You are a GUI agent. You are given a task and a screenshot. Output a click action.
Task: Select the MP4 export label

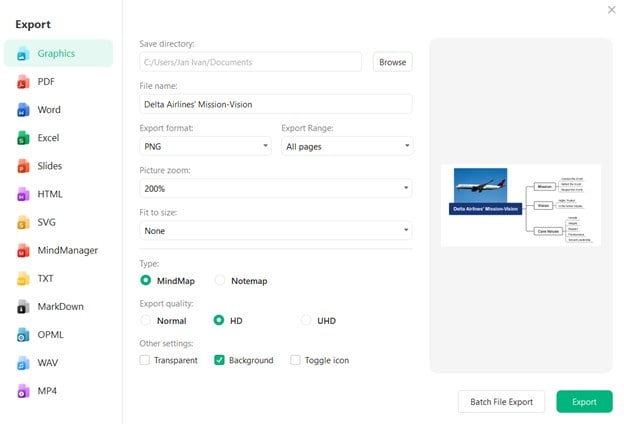tap(47, 391)
